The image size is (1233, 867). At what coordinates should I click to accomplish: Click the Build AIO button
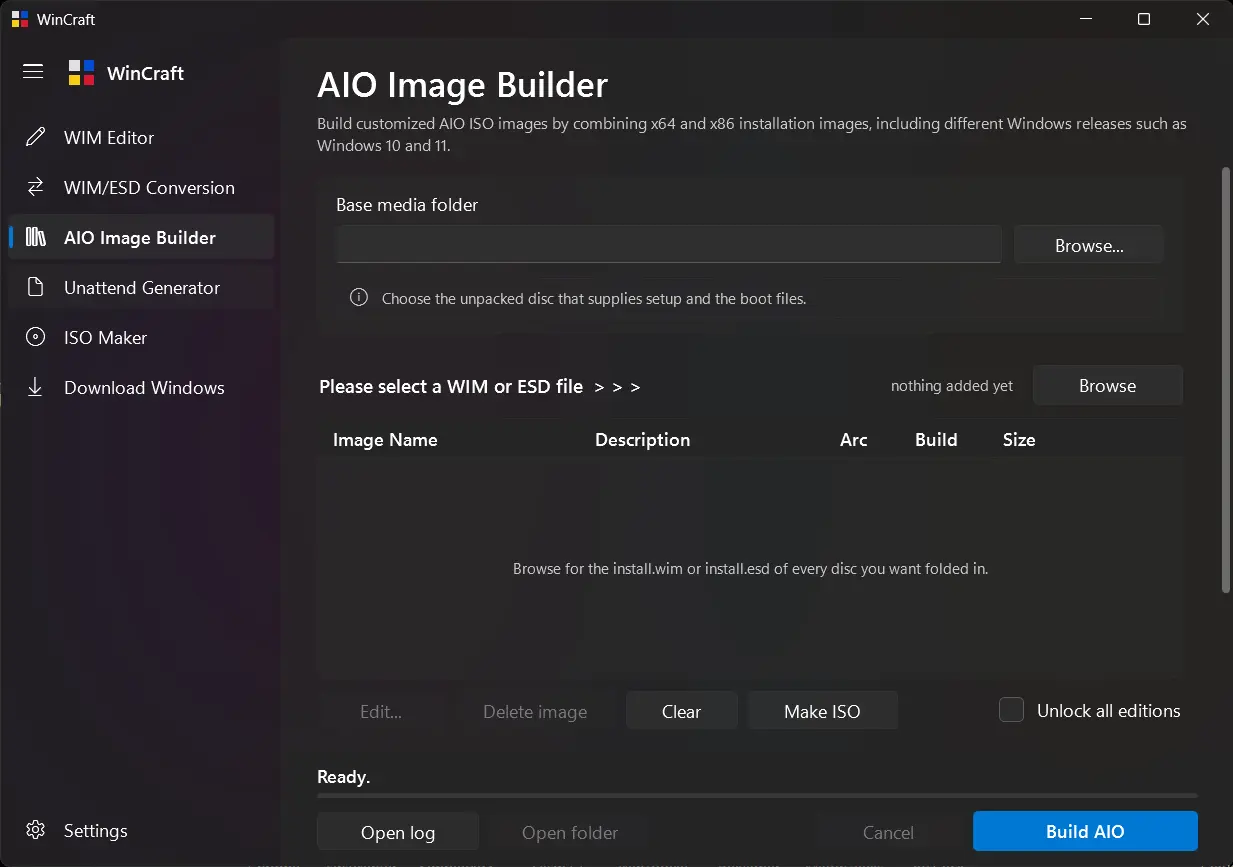click(x=1085, y=832)
